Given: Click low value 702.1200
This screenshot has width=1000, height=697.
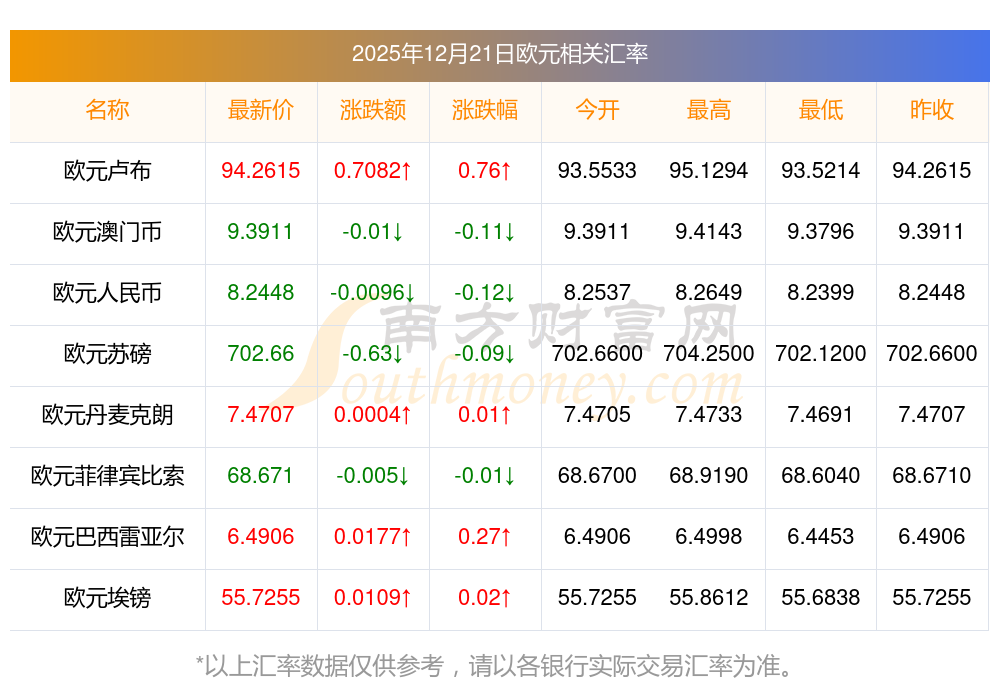Looking at the screenshot, I should click(821, 353).
